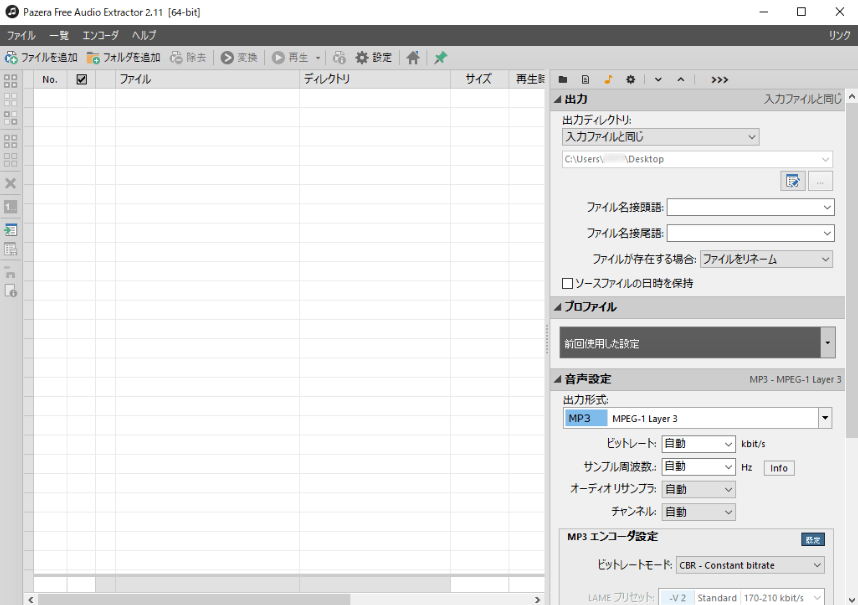Click the gear icon in the right panel header

pos(629,79)
